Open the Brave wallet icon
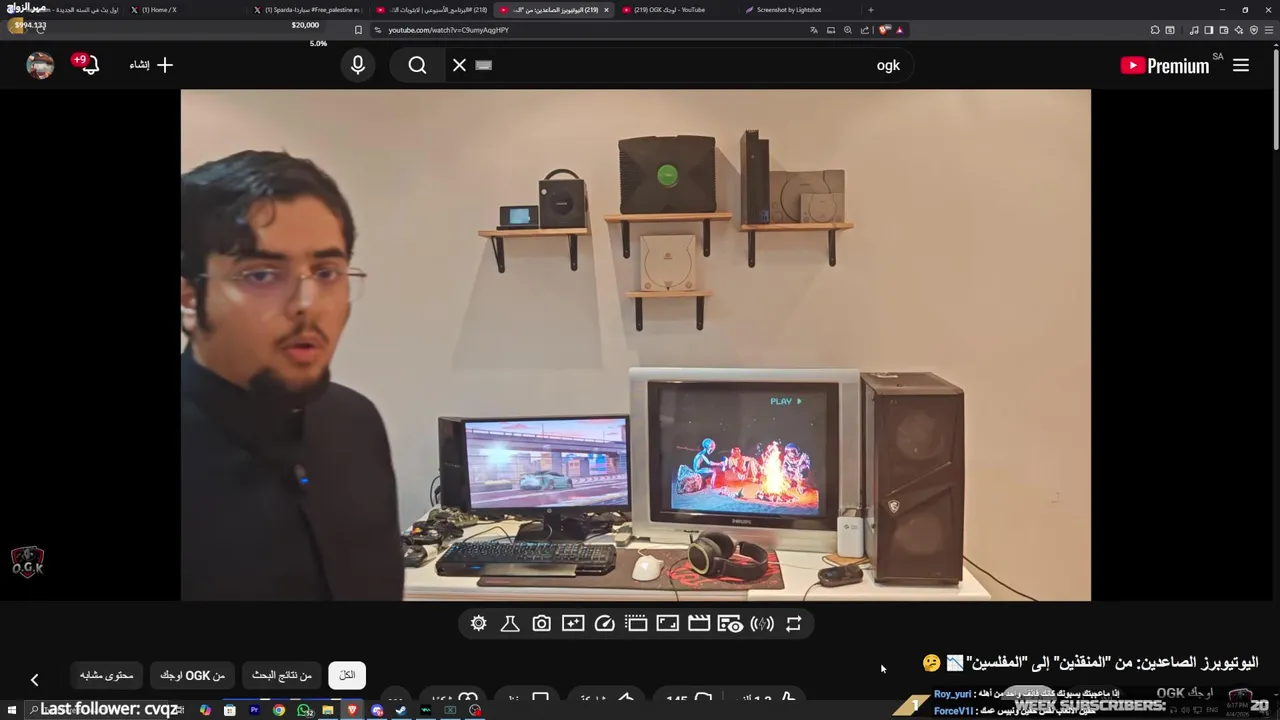 tap(1223, 30)
